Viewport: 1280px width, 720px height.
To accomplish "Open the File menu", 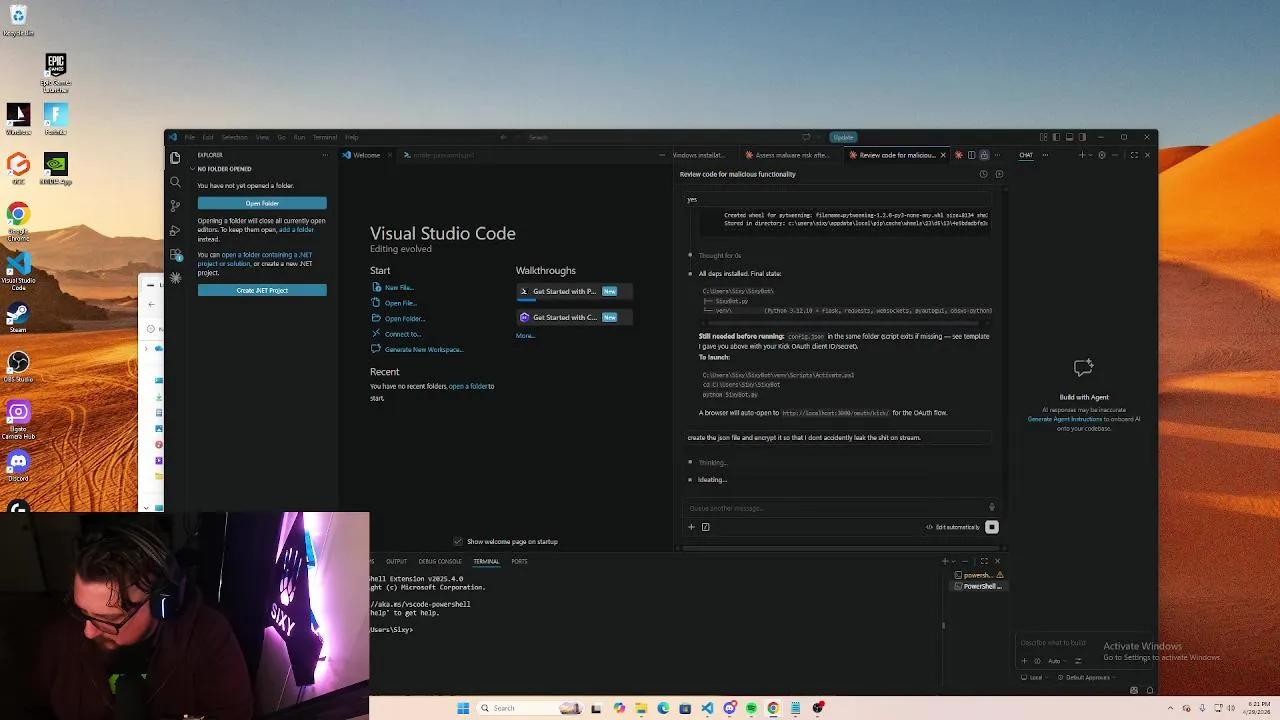I will point(189,137).
